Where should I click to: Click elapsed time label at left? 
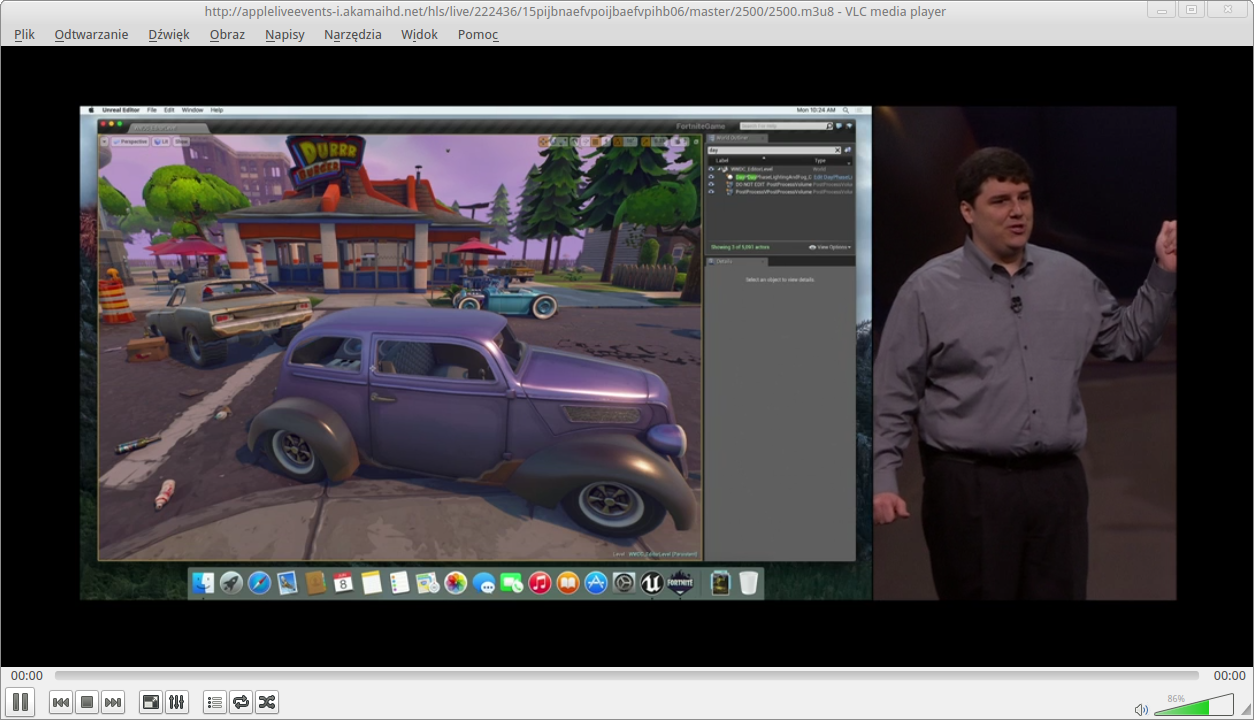coord(26,676)
